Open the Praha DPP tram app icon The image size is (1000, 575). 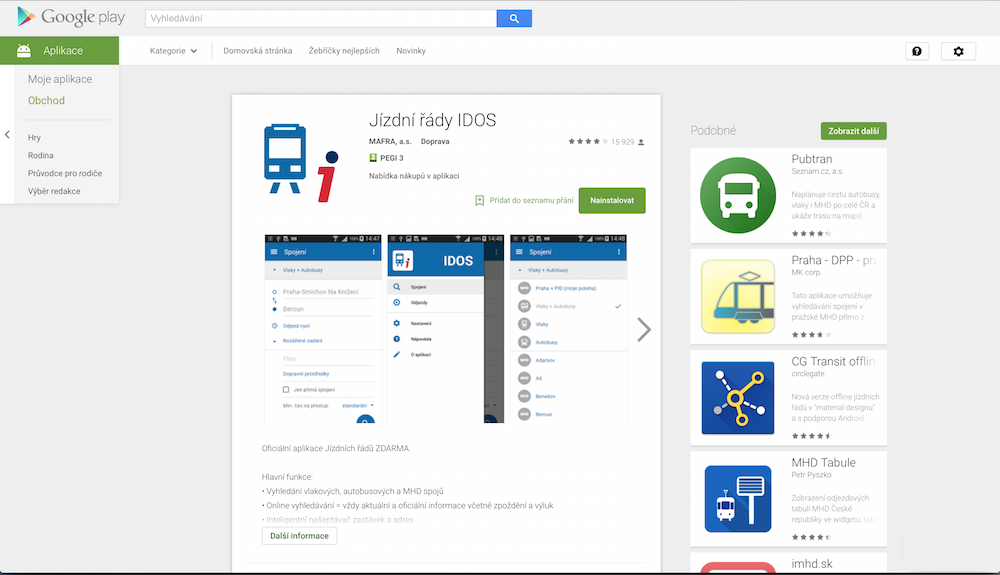click(x=738, y=296)
